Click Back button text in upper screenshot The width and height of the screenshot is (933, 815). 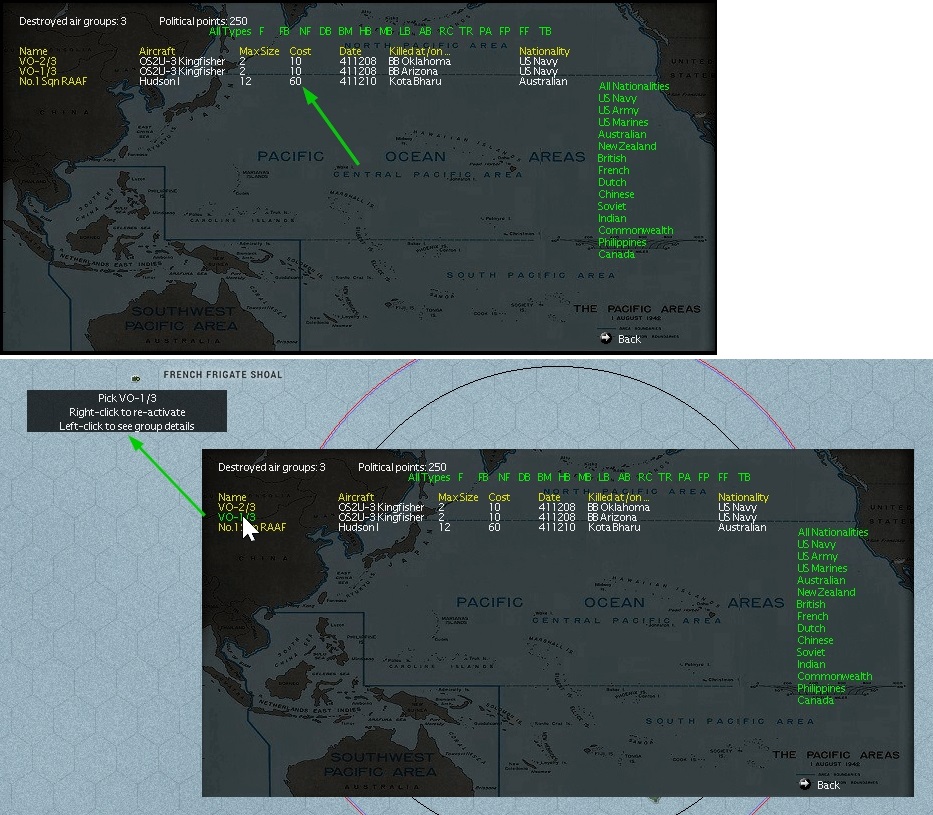(x=629, y=339)
